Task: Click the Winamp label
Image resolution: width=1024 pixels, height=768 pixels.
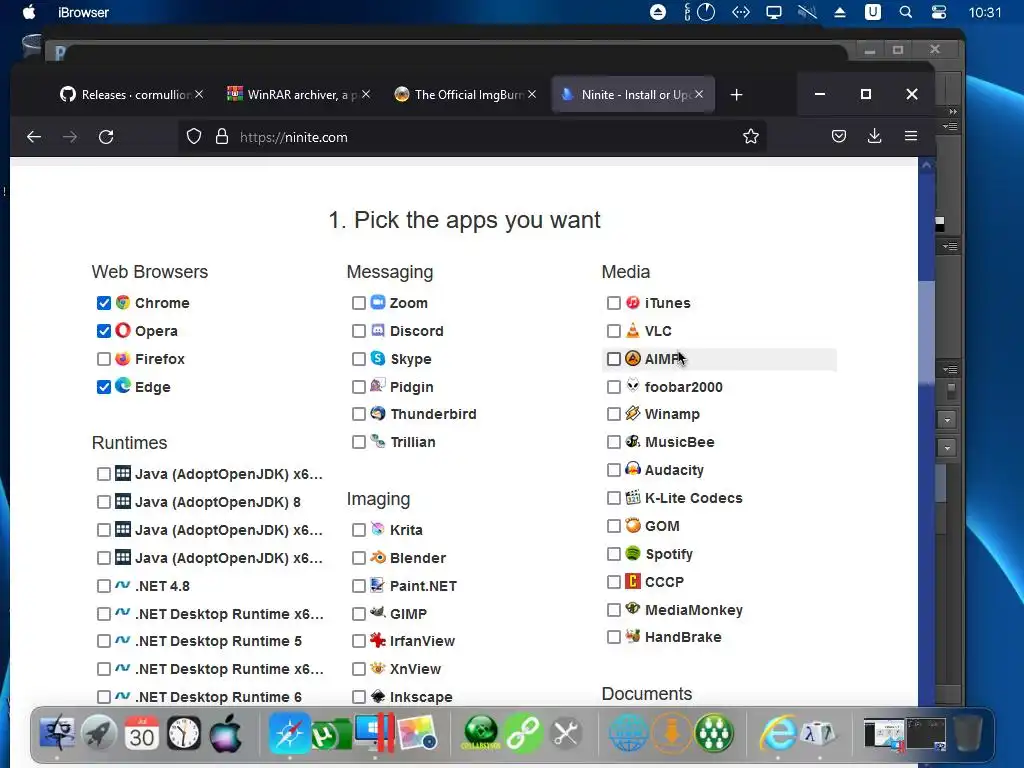Action: (672, 414)
